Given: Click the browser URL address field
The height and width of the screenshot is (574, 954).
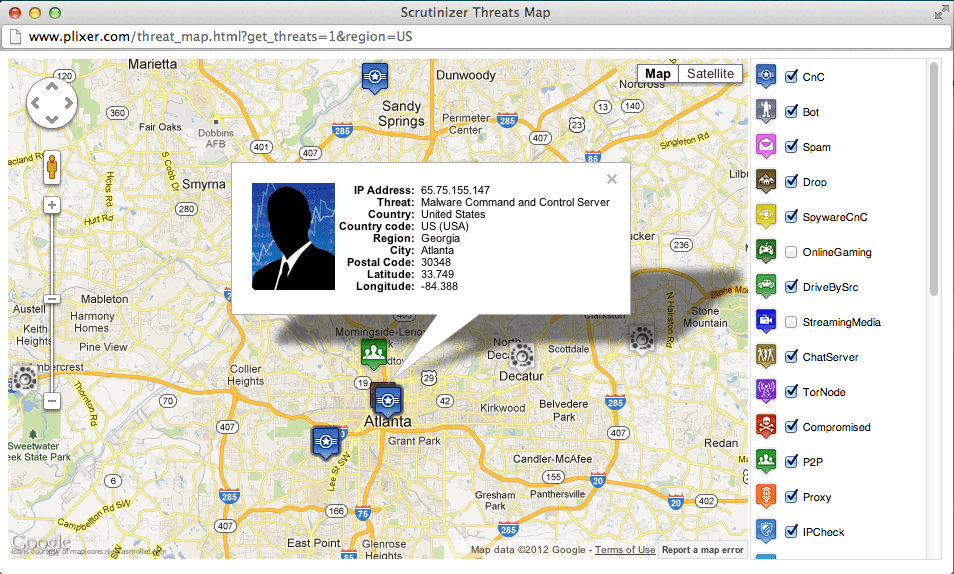Looking at the screenshot, I should click(476, 37).
